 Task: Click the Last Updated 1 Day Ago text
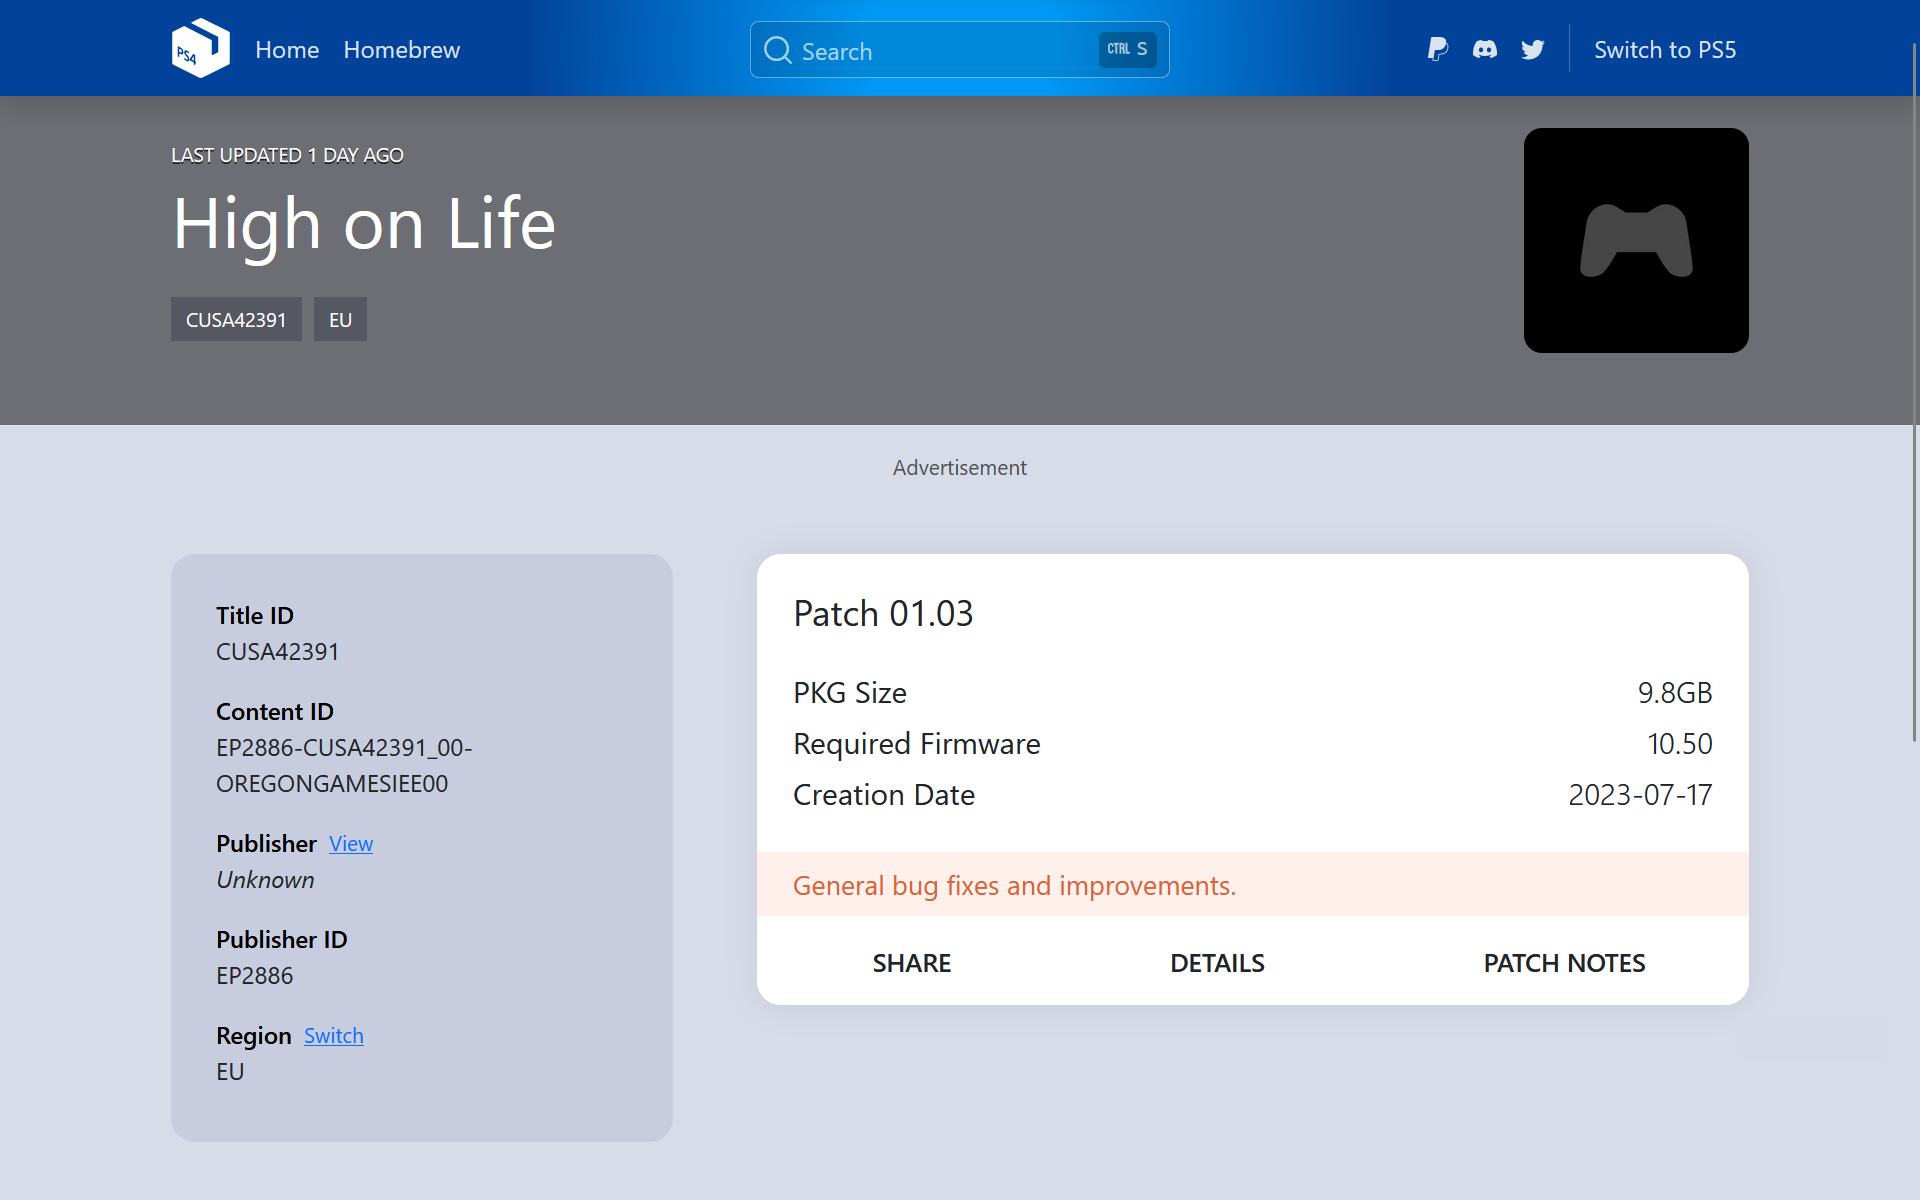coord(287,155)
